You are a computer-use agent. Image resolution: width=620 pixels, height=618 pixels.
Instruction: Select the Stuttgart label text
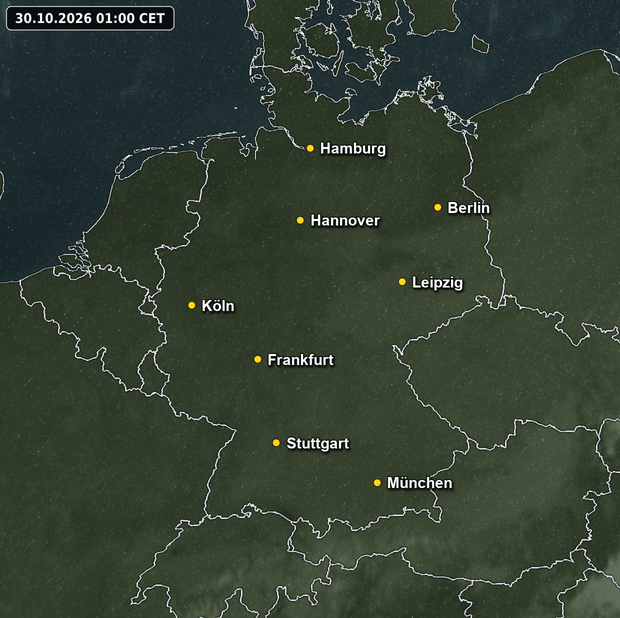318,444
